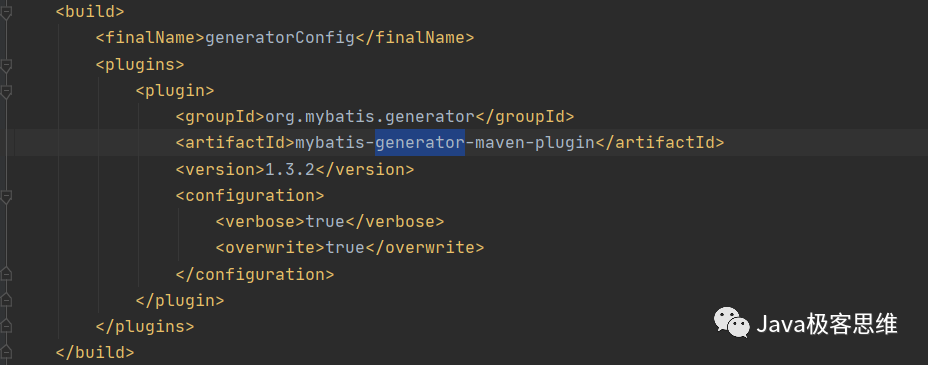This screenshot has width=928, height=365.
Task: Click the opening <configuration> tag text
Action: pyautogui.click(x=250, y=195)
